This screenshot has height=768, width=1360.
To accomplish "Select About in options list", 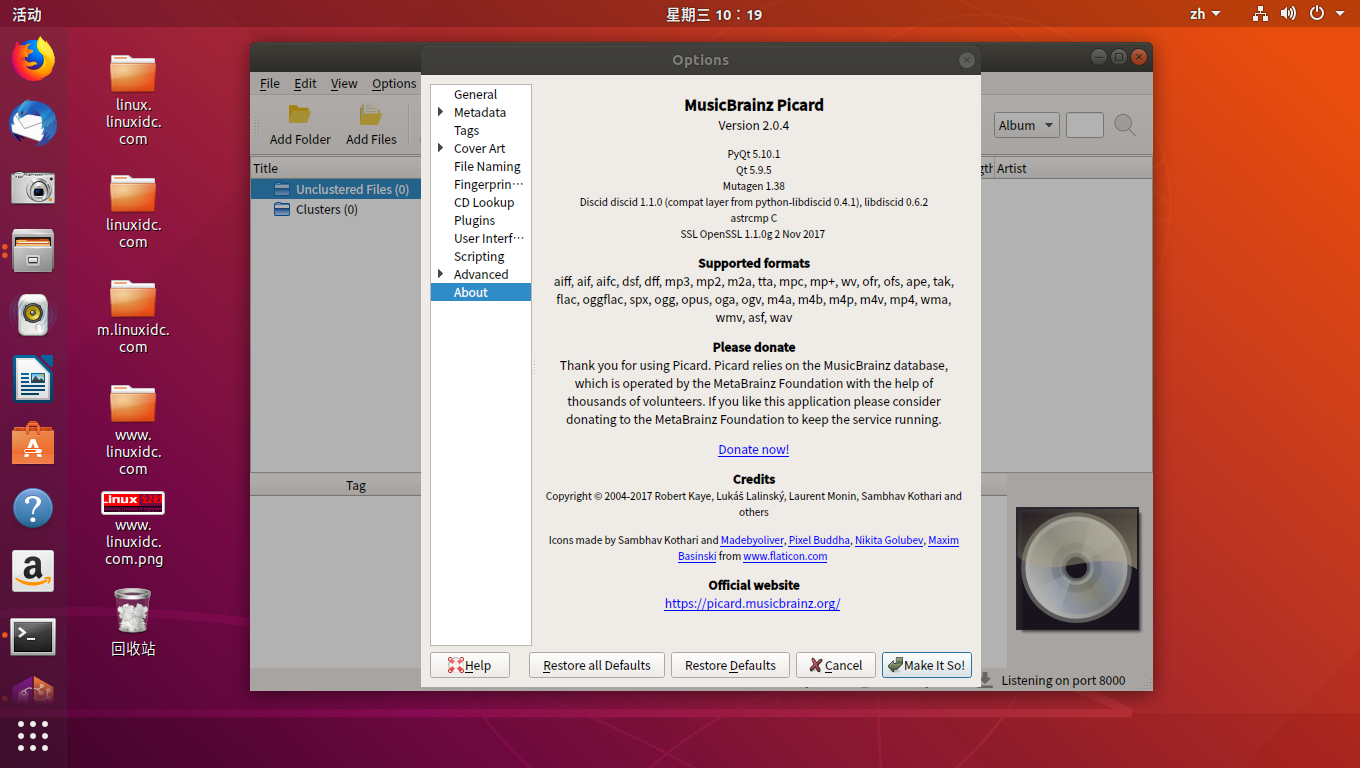I will (x=481, y=292).
